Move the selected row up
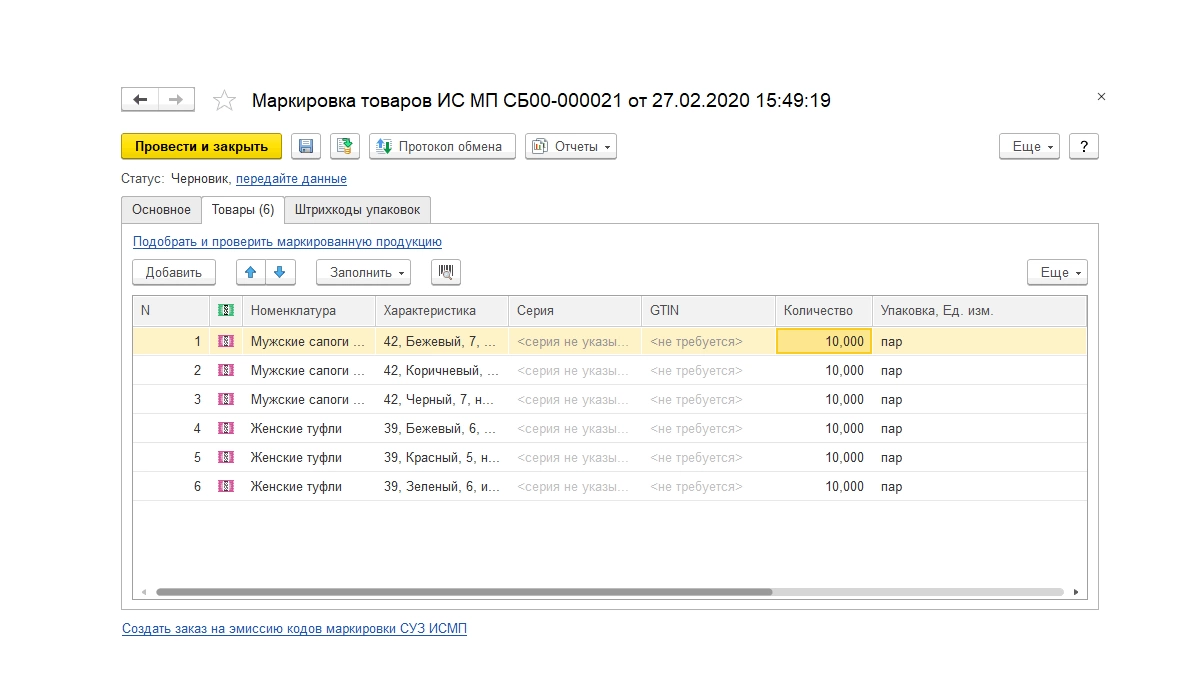 [251, 272]
